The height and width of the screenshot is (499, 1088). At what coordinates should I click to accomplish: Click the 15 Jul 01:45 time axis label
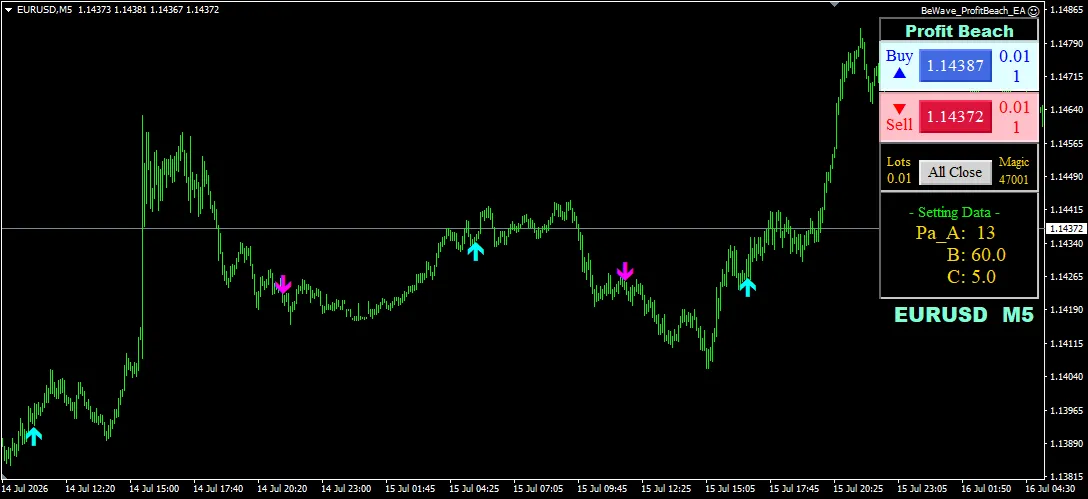tap(410, 489)
